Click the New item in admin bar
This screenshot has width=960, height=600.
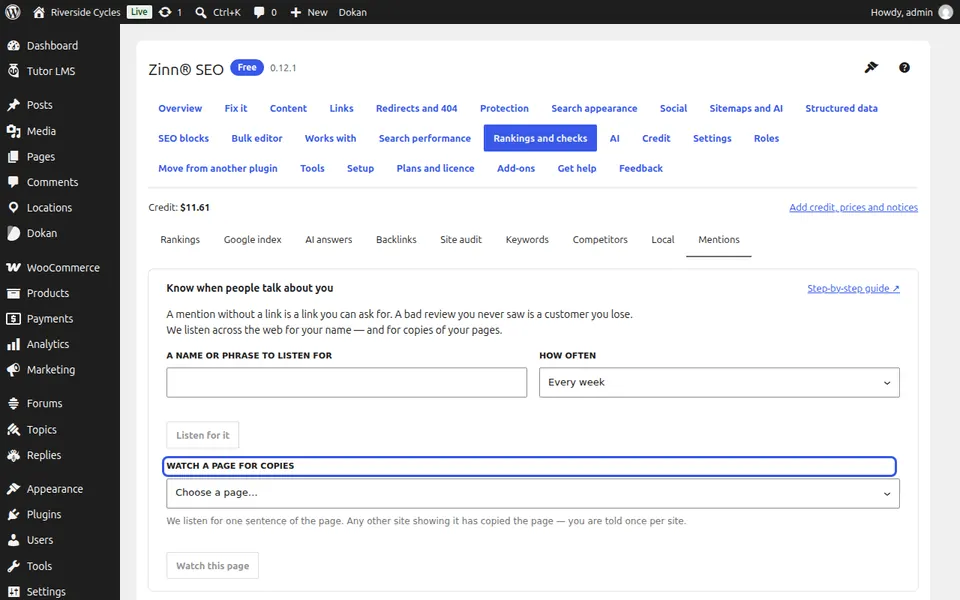click(309, 12)
